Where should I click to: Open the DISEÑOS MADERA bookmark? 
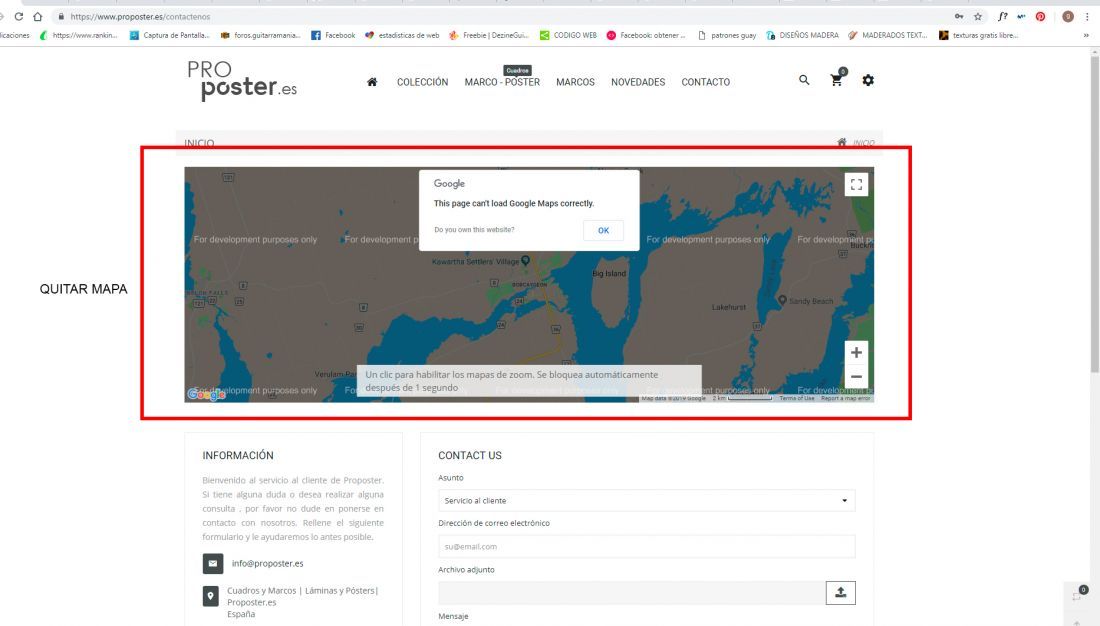coord(803,35)
